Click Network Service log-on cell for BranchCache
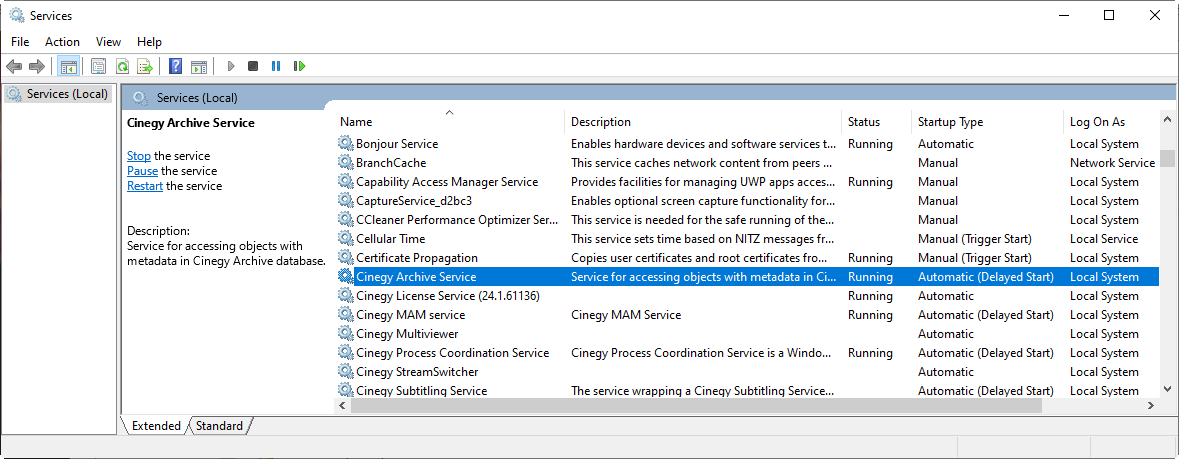Viewport: 1179px width, 459px height. pos(1112,163)
